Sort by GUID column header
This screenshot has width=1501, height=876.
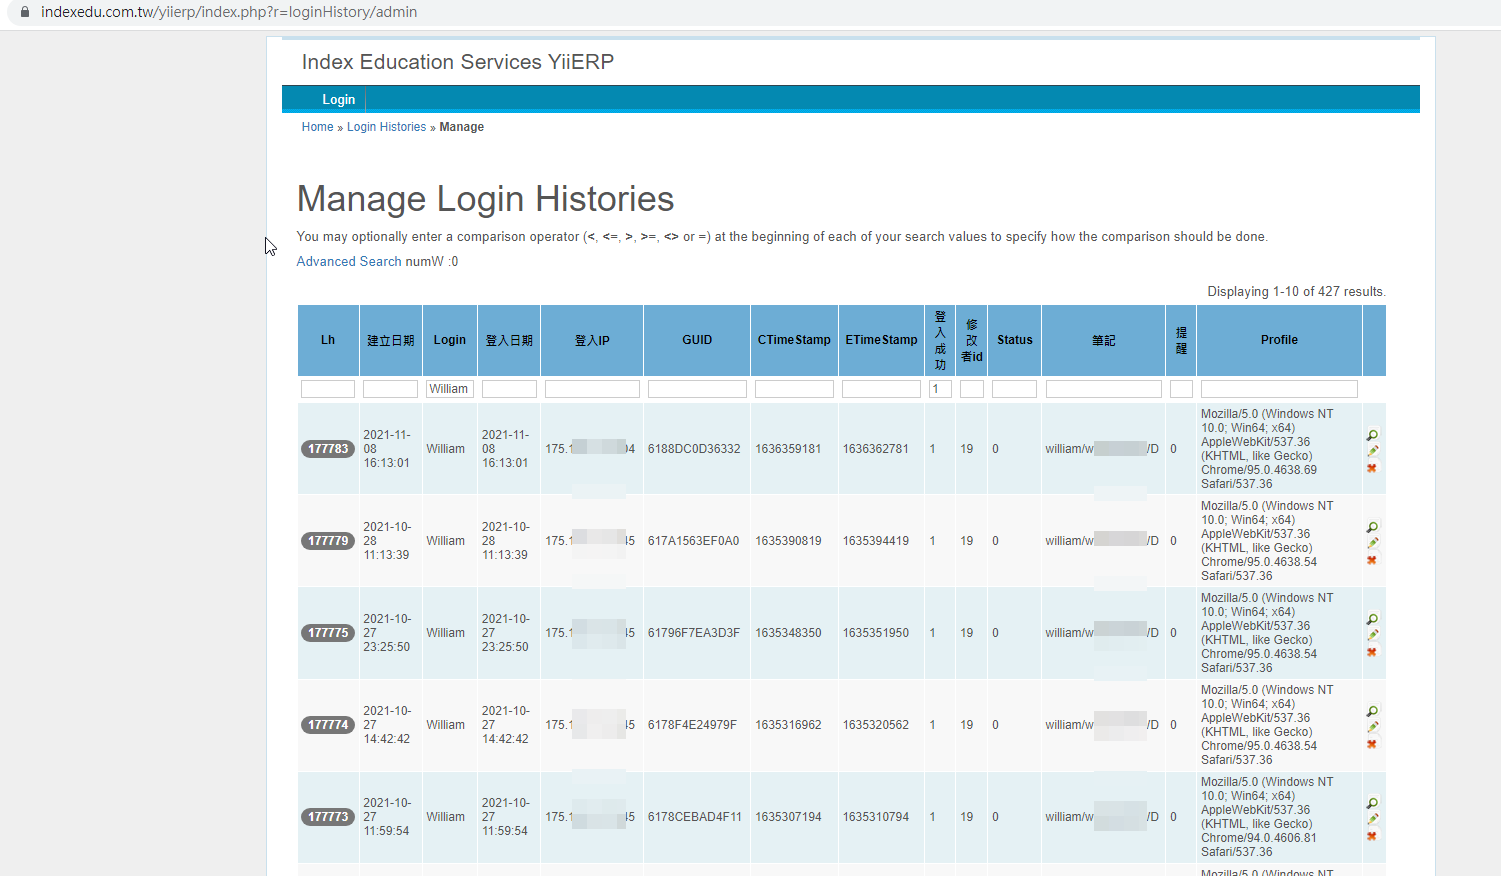point(697,340)
